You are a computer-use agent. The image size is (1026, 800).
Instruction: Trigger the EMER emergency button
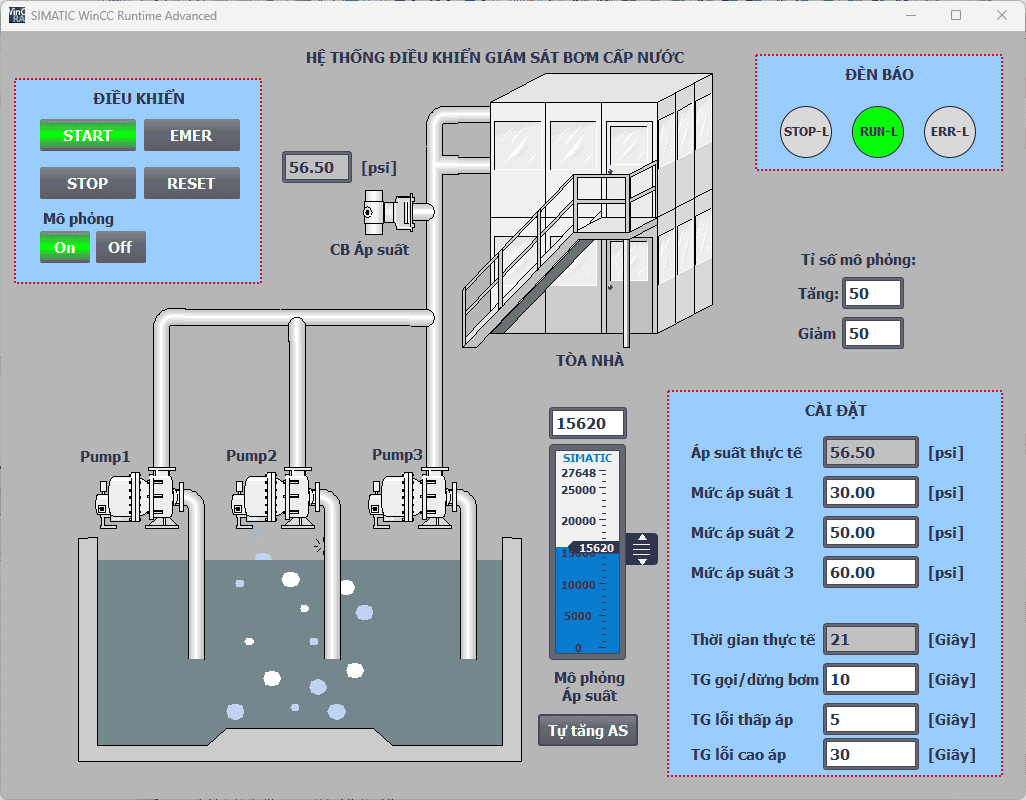coord(192,135)
